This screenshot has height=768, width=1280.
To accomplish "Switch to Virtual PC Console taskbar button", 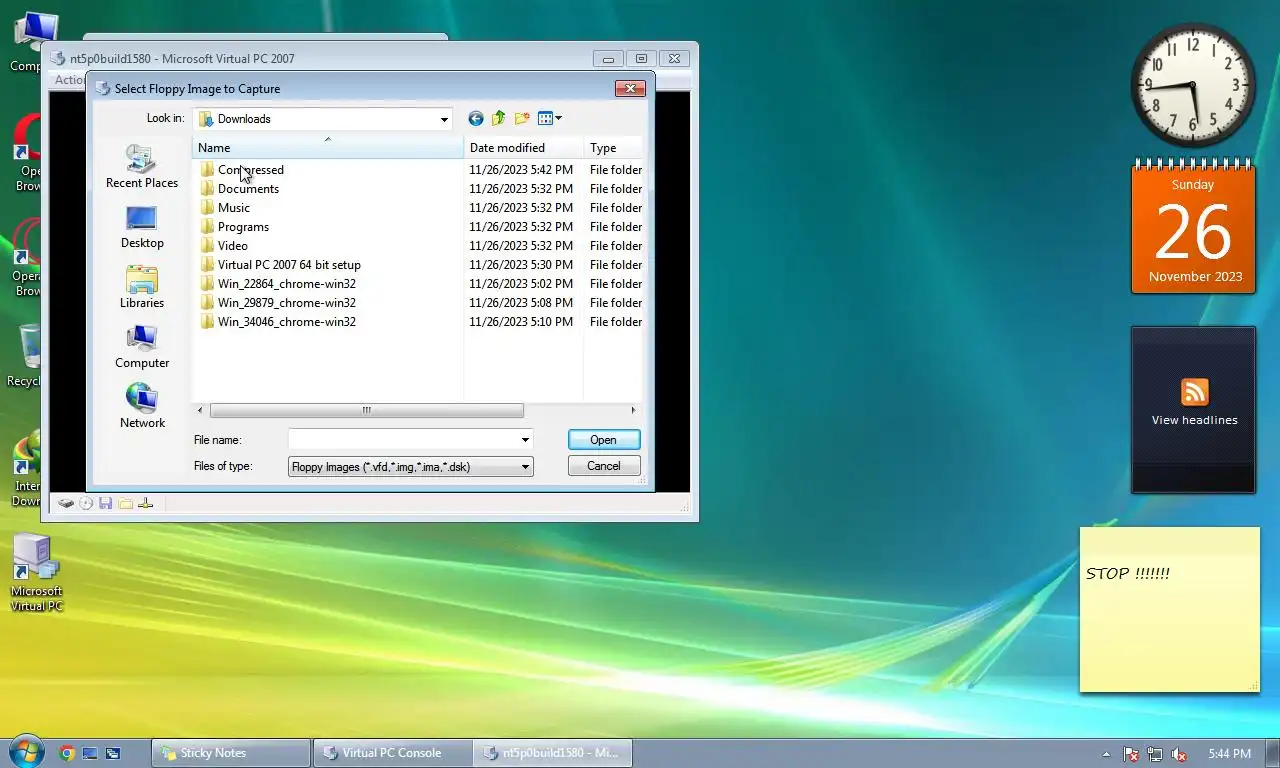I will pyautogui.click(x=392, y=753).
